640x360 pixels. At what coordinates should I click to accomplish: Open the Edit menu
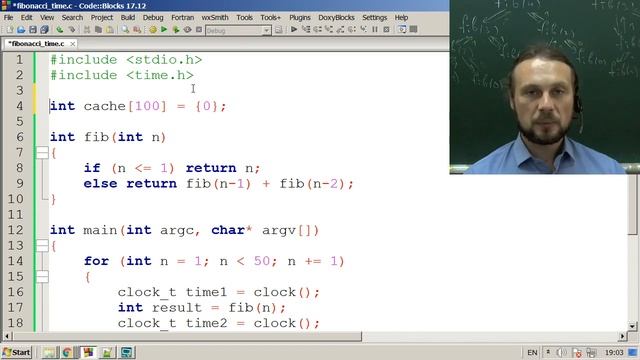coord(27,18)
